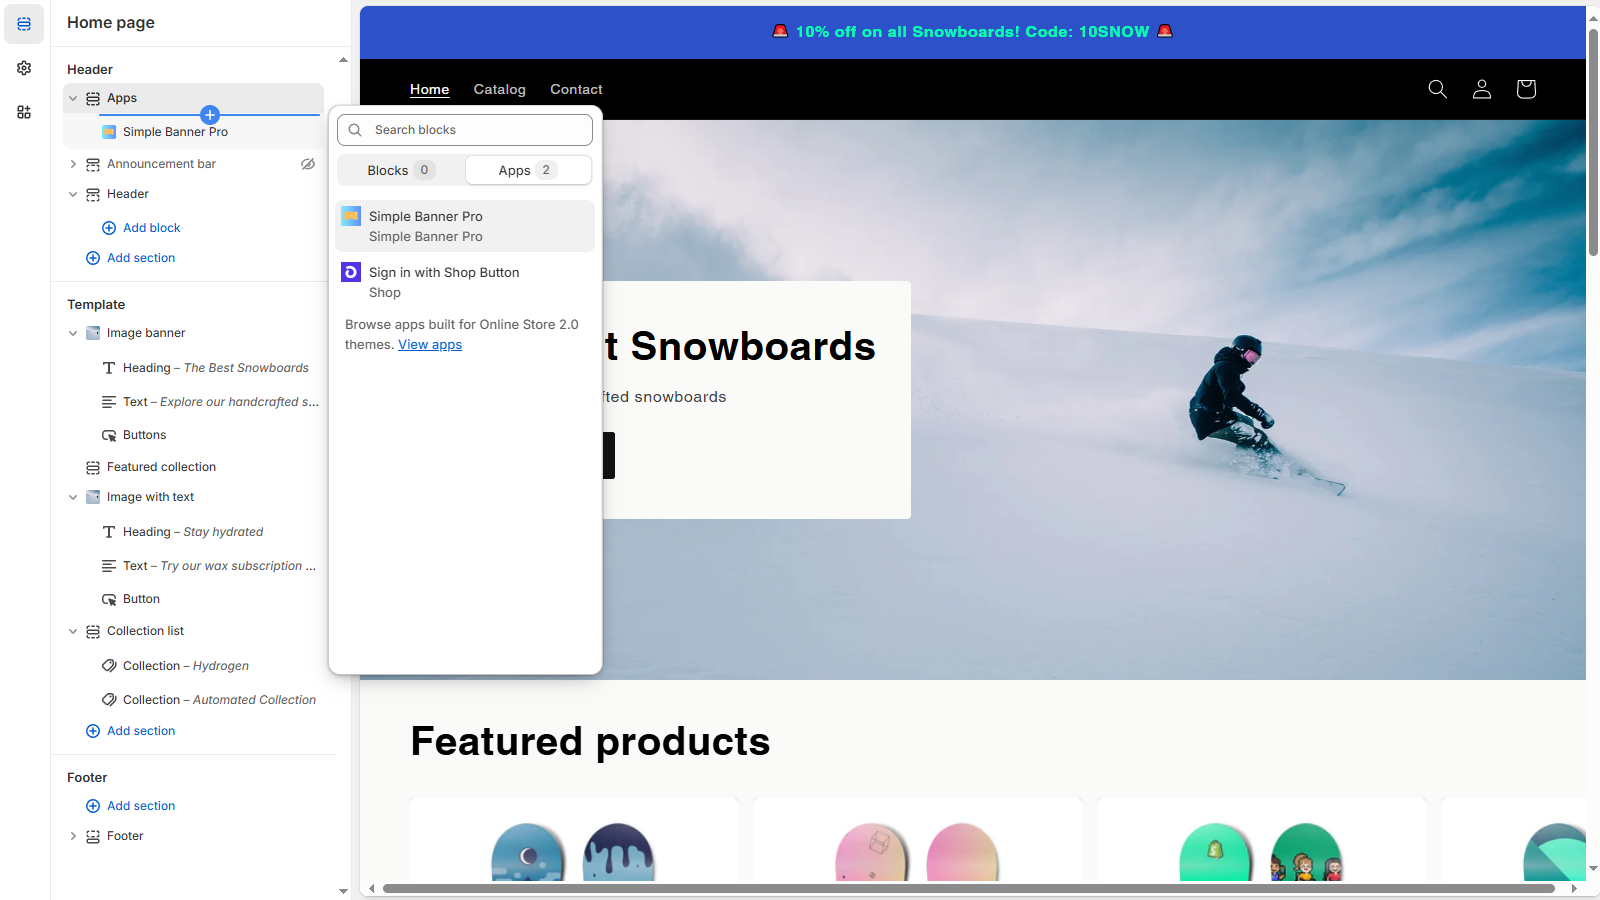Click Add block under Header section

click(x=141, y=228)
